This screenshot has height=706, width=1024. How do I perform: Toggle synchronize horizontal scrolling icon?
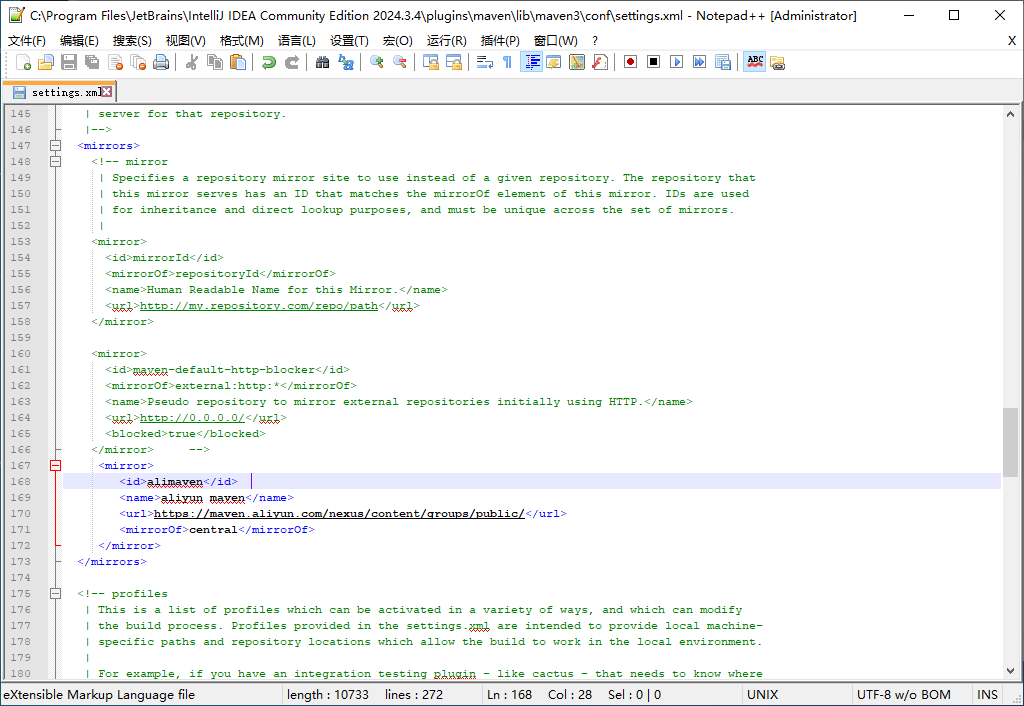pyautogui.click(x=453, y=62)
